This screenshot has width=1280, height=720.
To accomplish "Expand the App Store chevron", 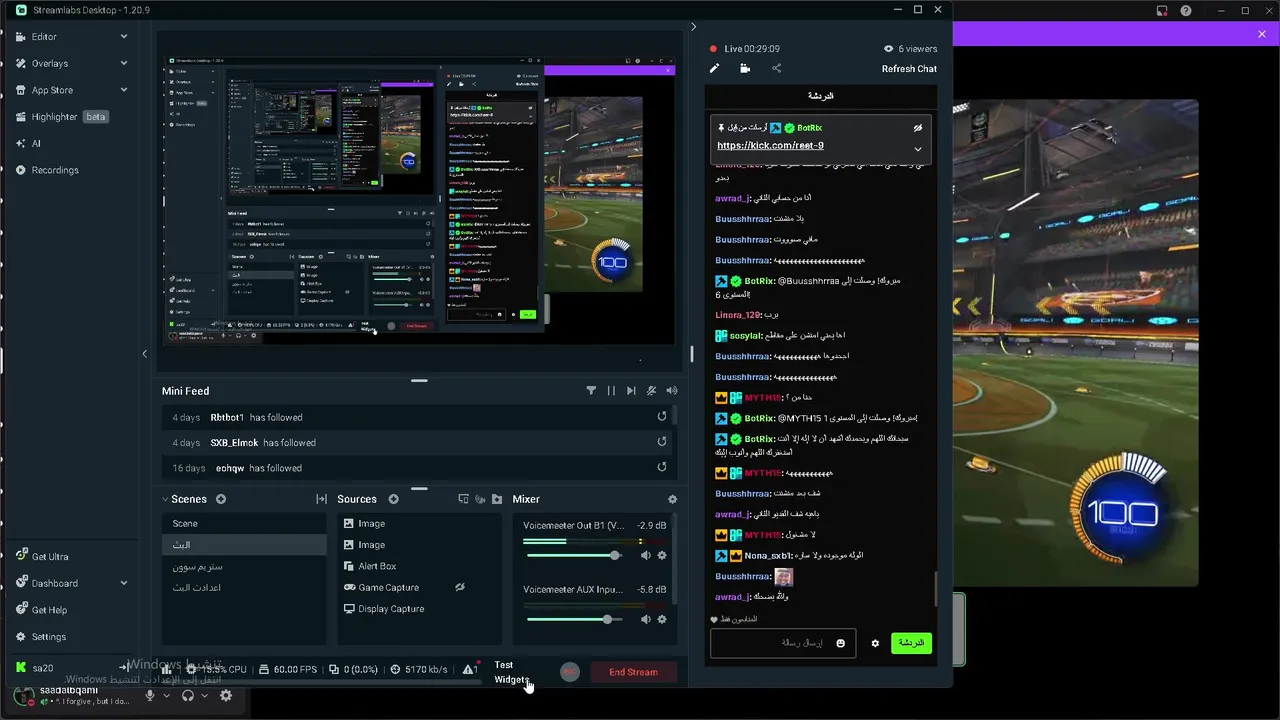I will click(x=124, y=90).
